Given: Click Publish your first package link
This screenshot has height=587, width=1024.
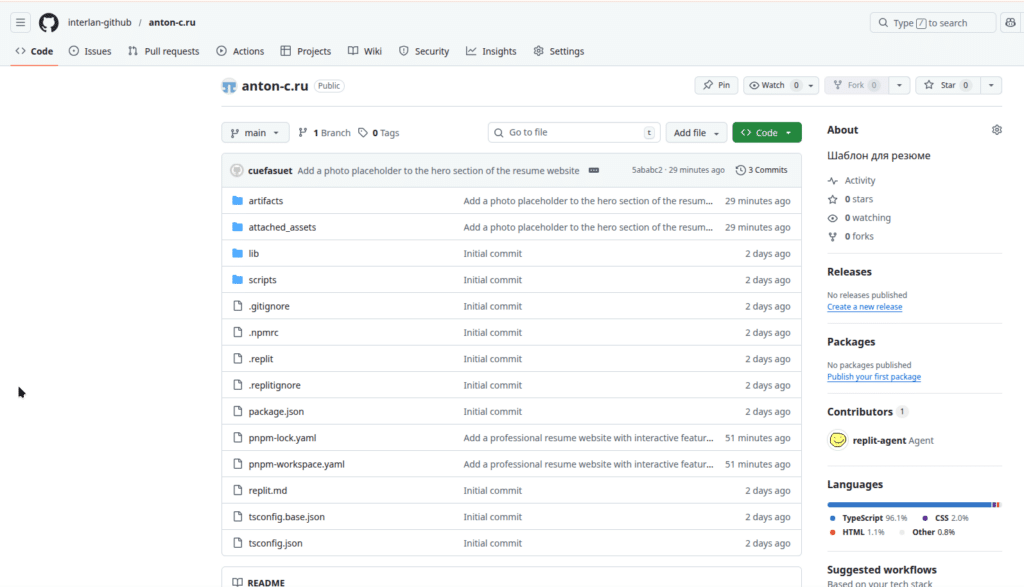Looking at the screenshot, I should pos(873,377).
